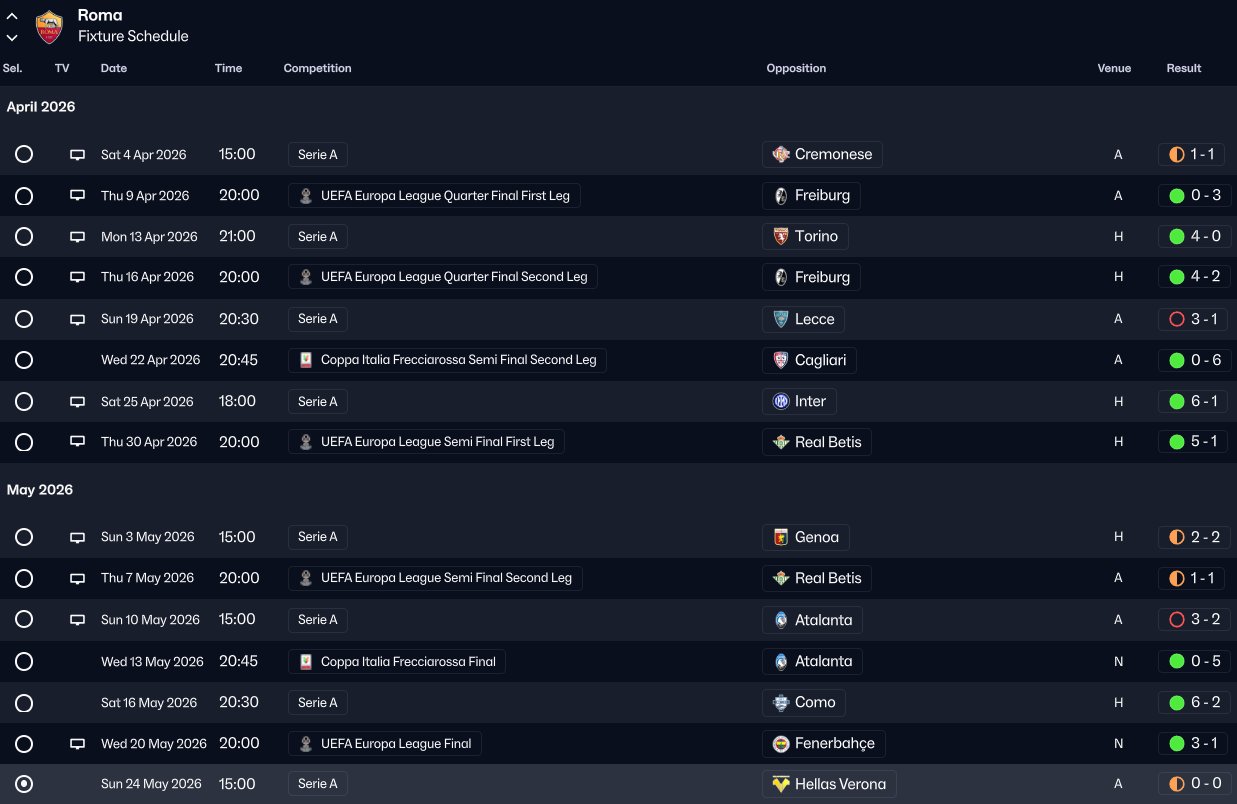Sort fixtures by Opposition column header
Viewport: 1237px width, 804px height.
coord(796,69)
